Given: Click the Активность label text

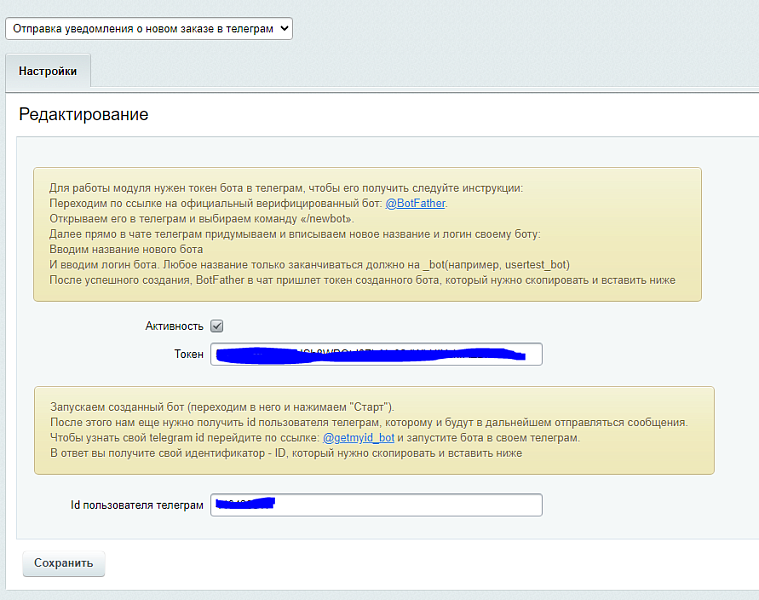Looking at the screenshot, I should point(174,326).
